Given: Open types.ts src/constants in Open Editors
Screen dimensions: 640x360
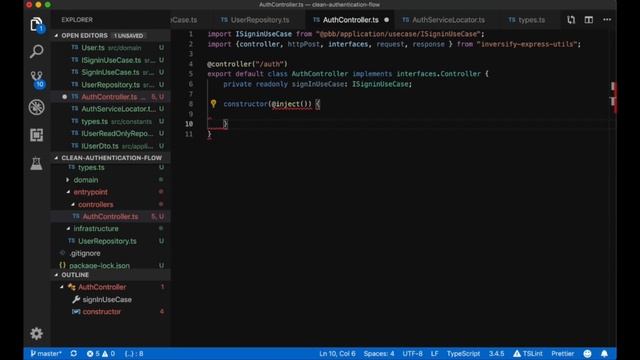Looking at the screenshot, I should click(x=110, y=121).
